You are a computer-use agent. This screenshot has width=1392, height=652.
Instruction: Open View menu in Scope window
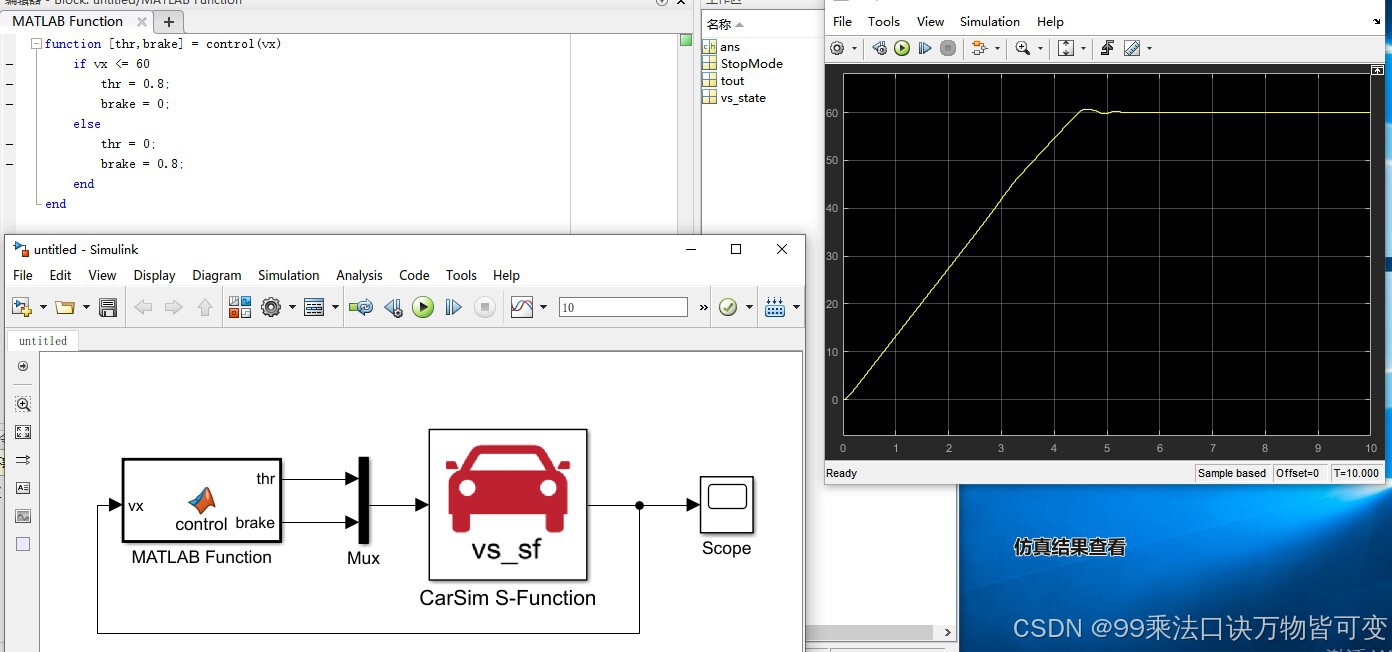click(930, 21)
